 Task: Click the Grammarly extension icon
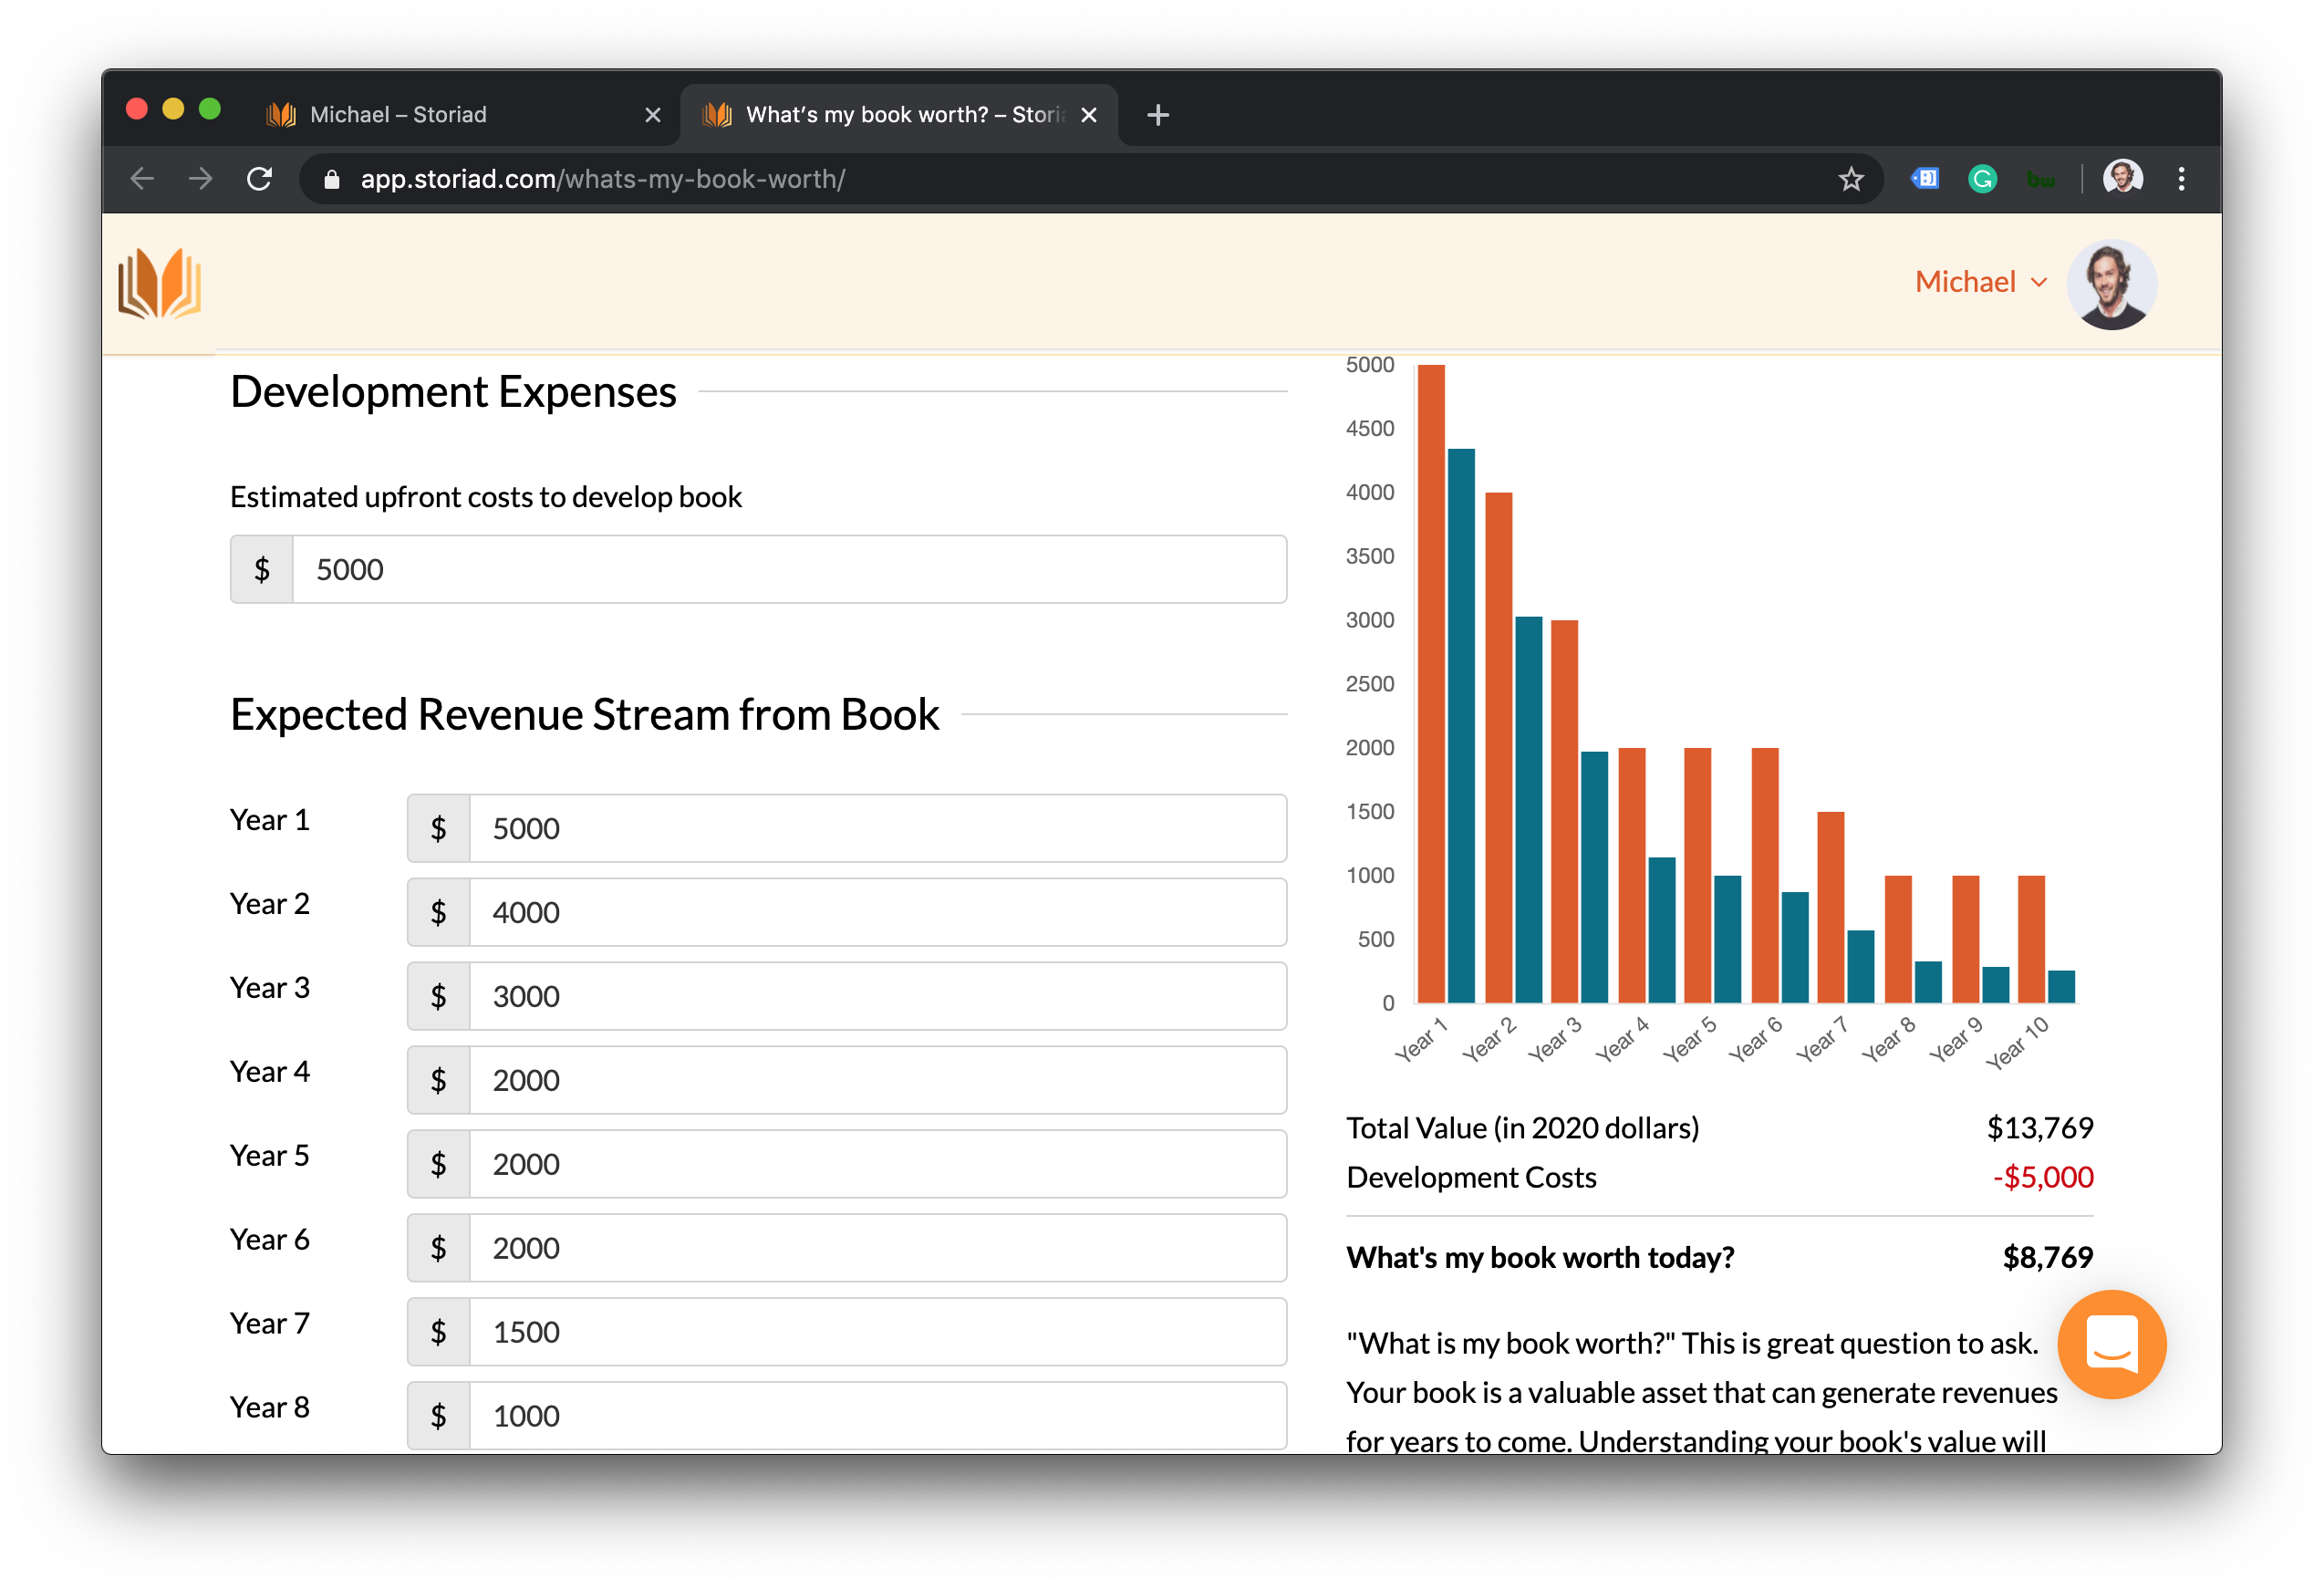[1981, 179]
